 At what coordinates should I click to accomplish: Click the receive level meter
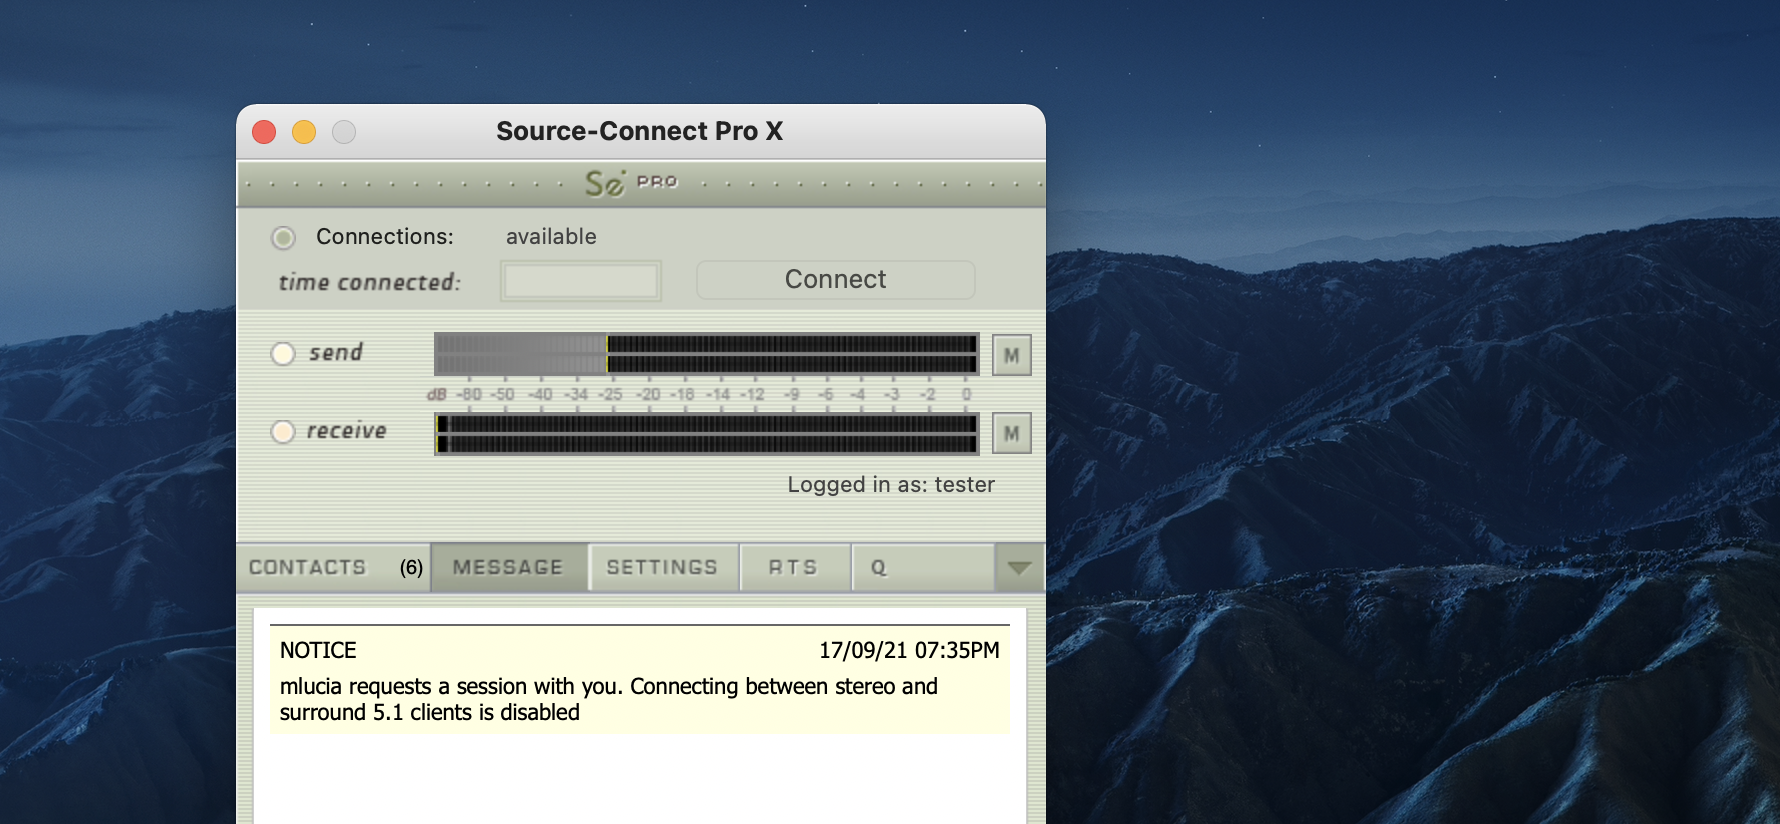(706, 434)
